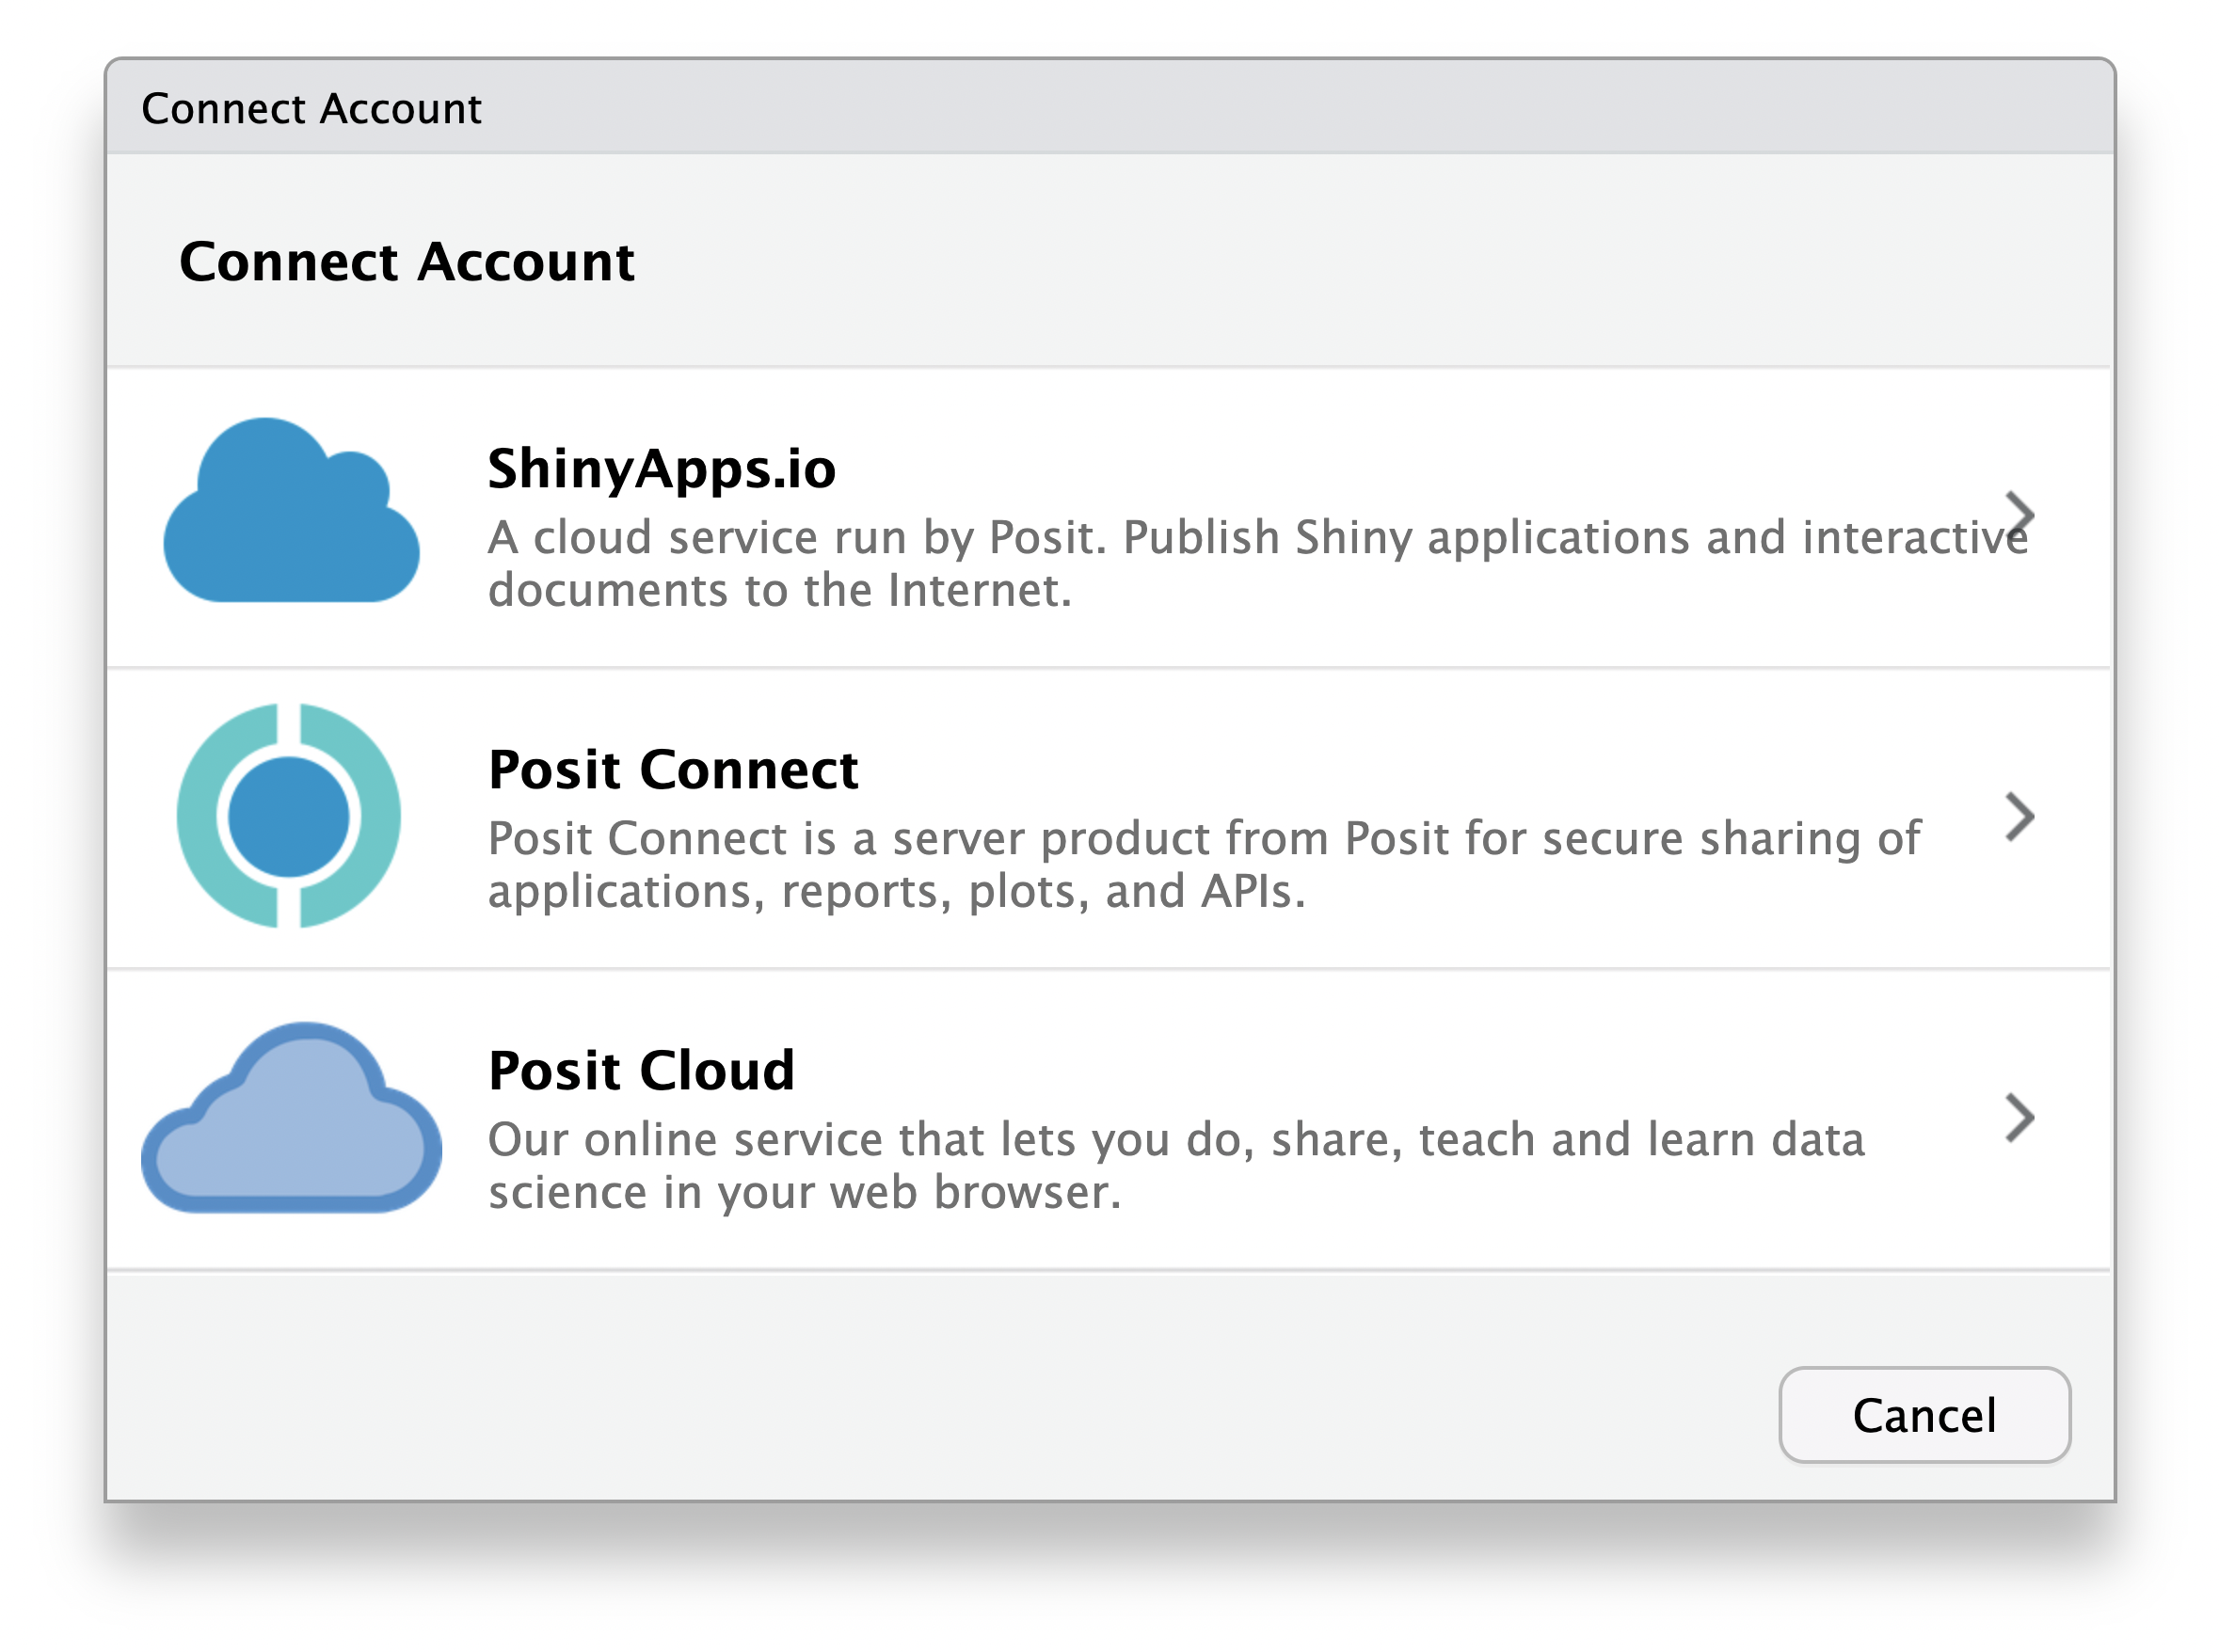Click the Posit Connect teal circular icon

click(289, 816)
